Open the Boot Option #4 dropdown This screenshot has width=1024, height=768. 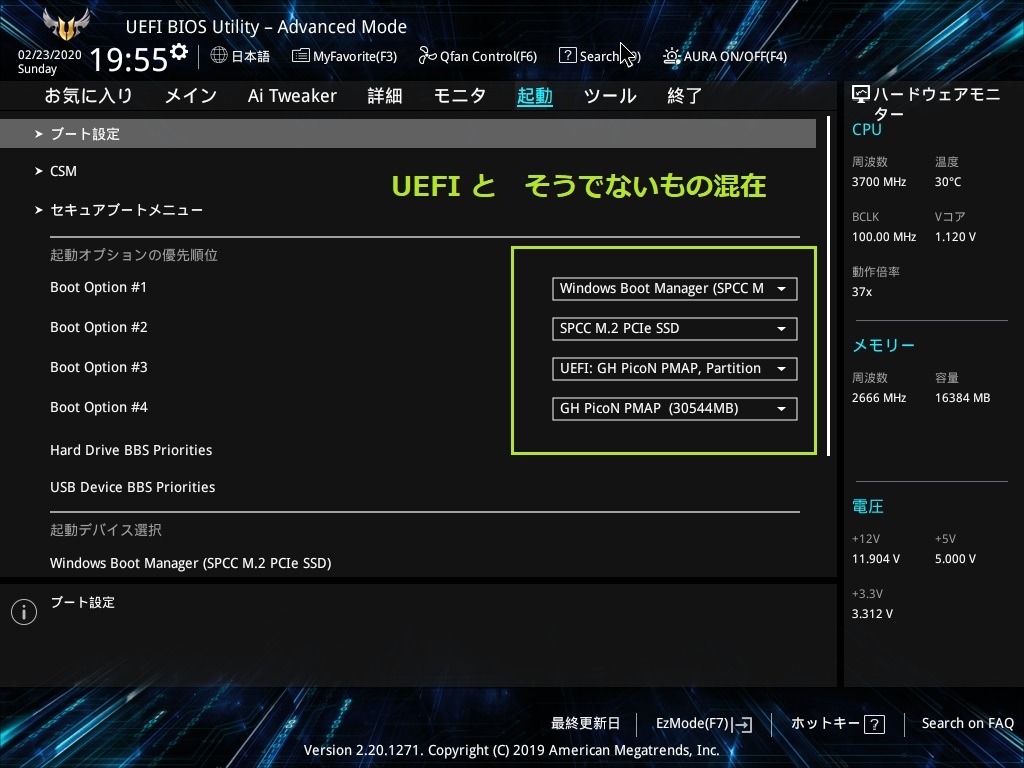pyautogui.click(x=675, y=409)
